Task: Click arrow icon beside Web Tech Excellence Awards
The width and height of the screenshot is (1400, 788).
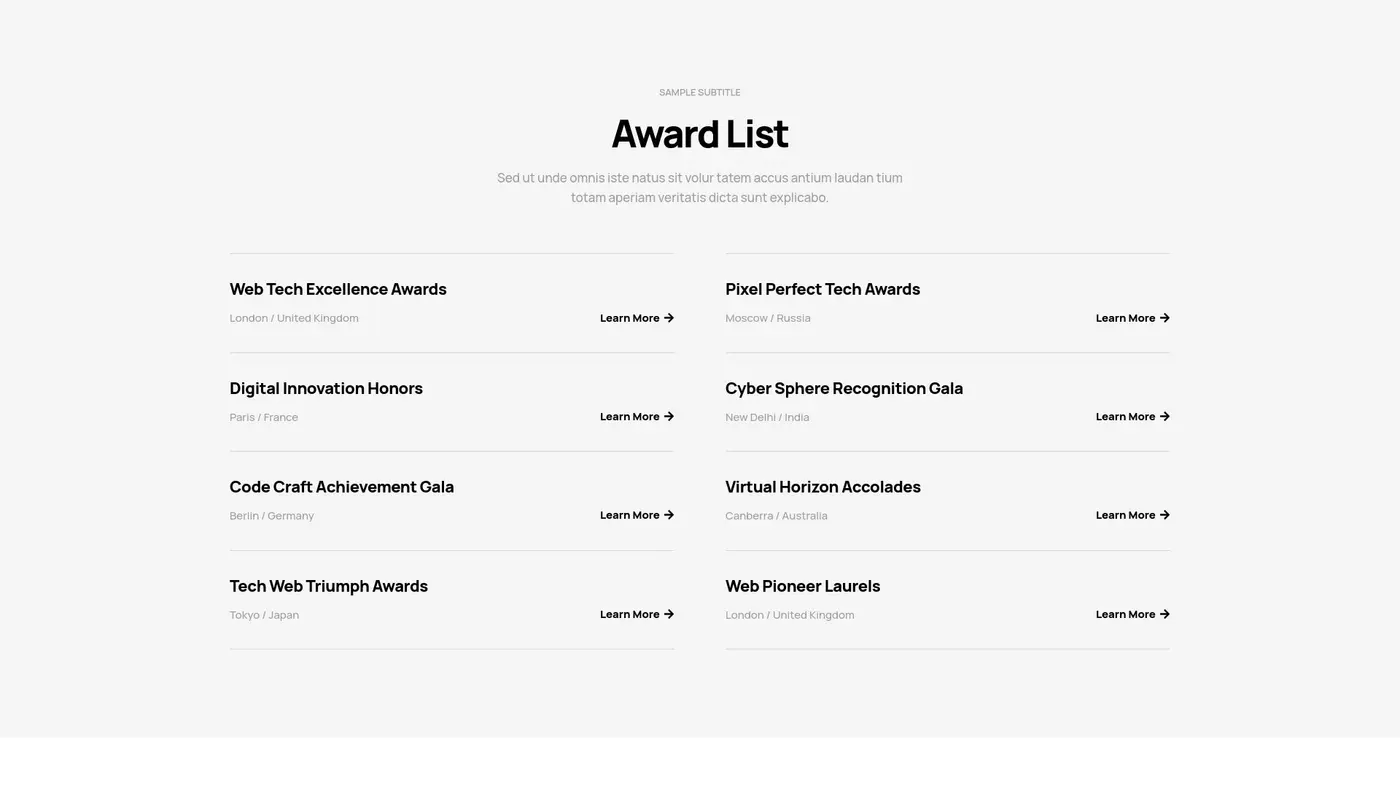Action: (x=669, y=318)
